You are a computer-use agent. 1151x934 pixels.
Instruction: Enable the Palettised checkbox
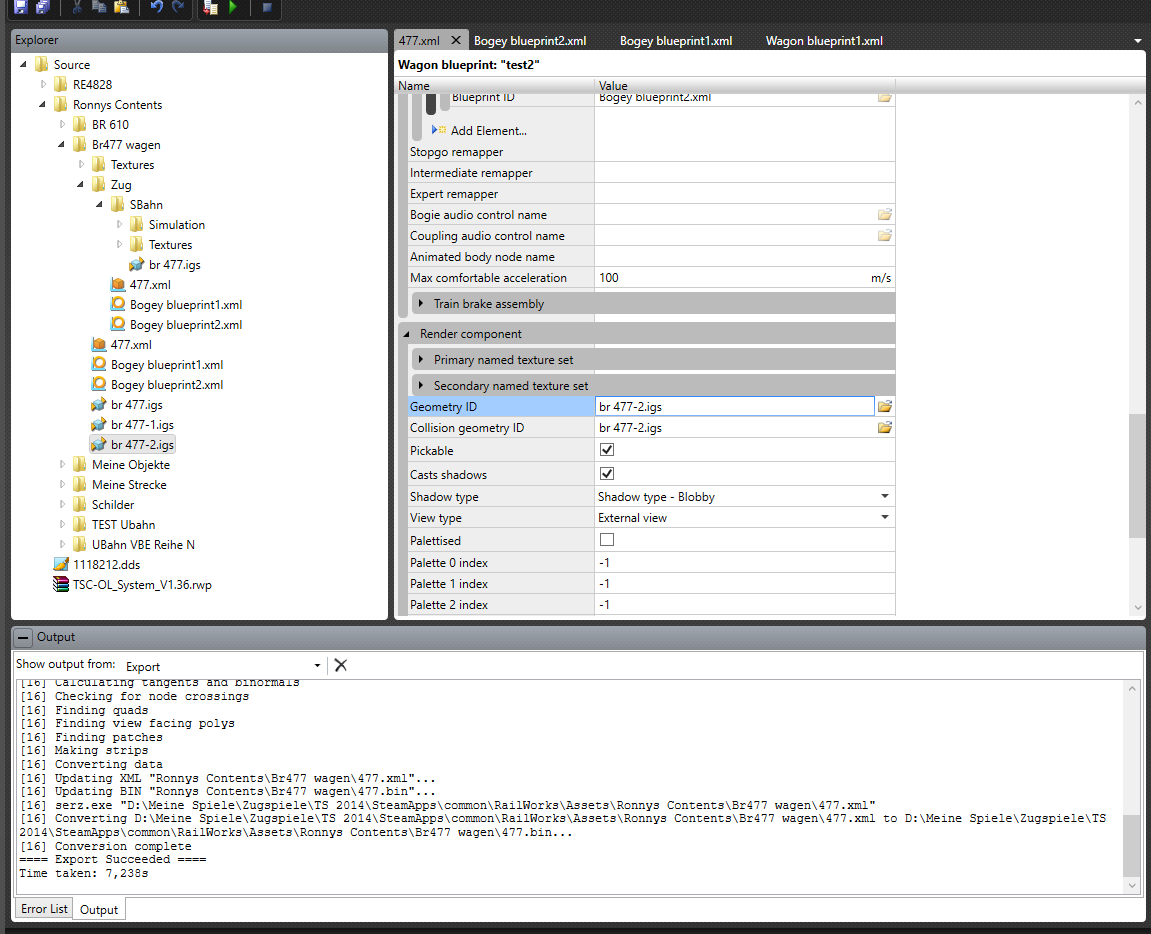[607, 540]
